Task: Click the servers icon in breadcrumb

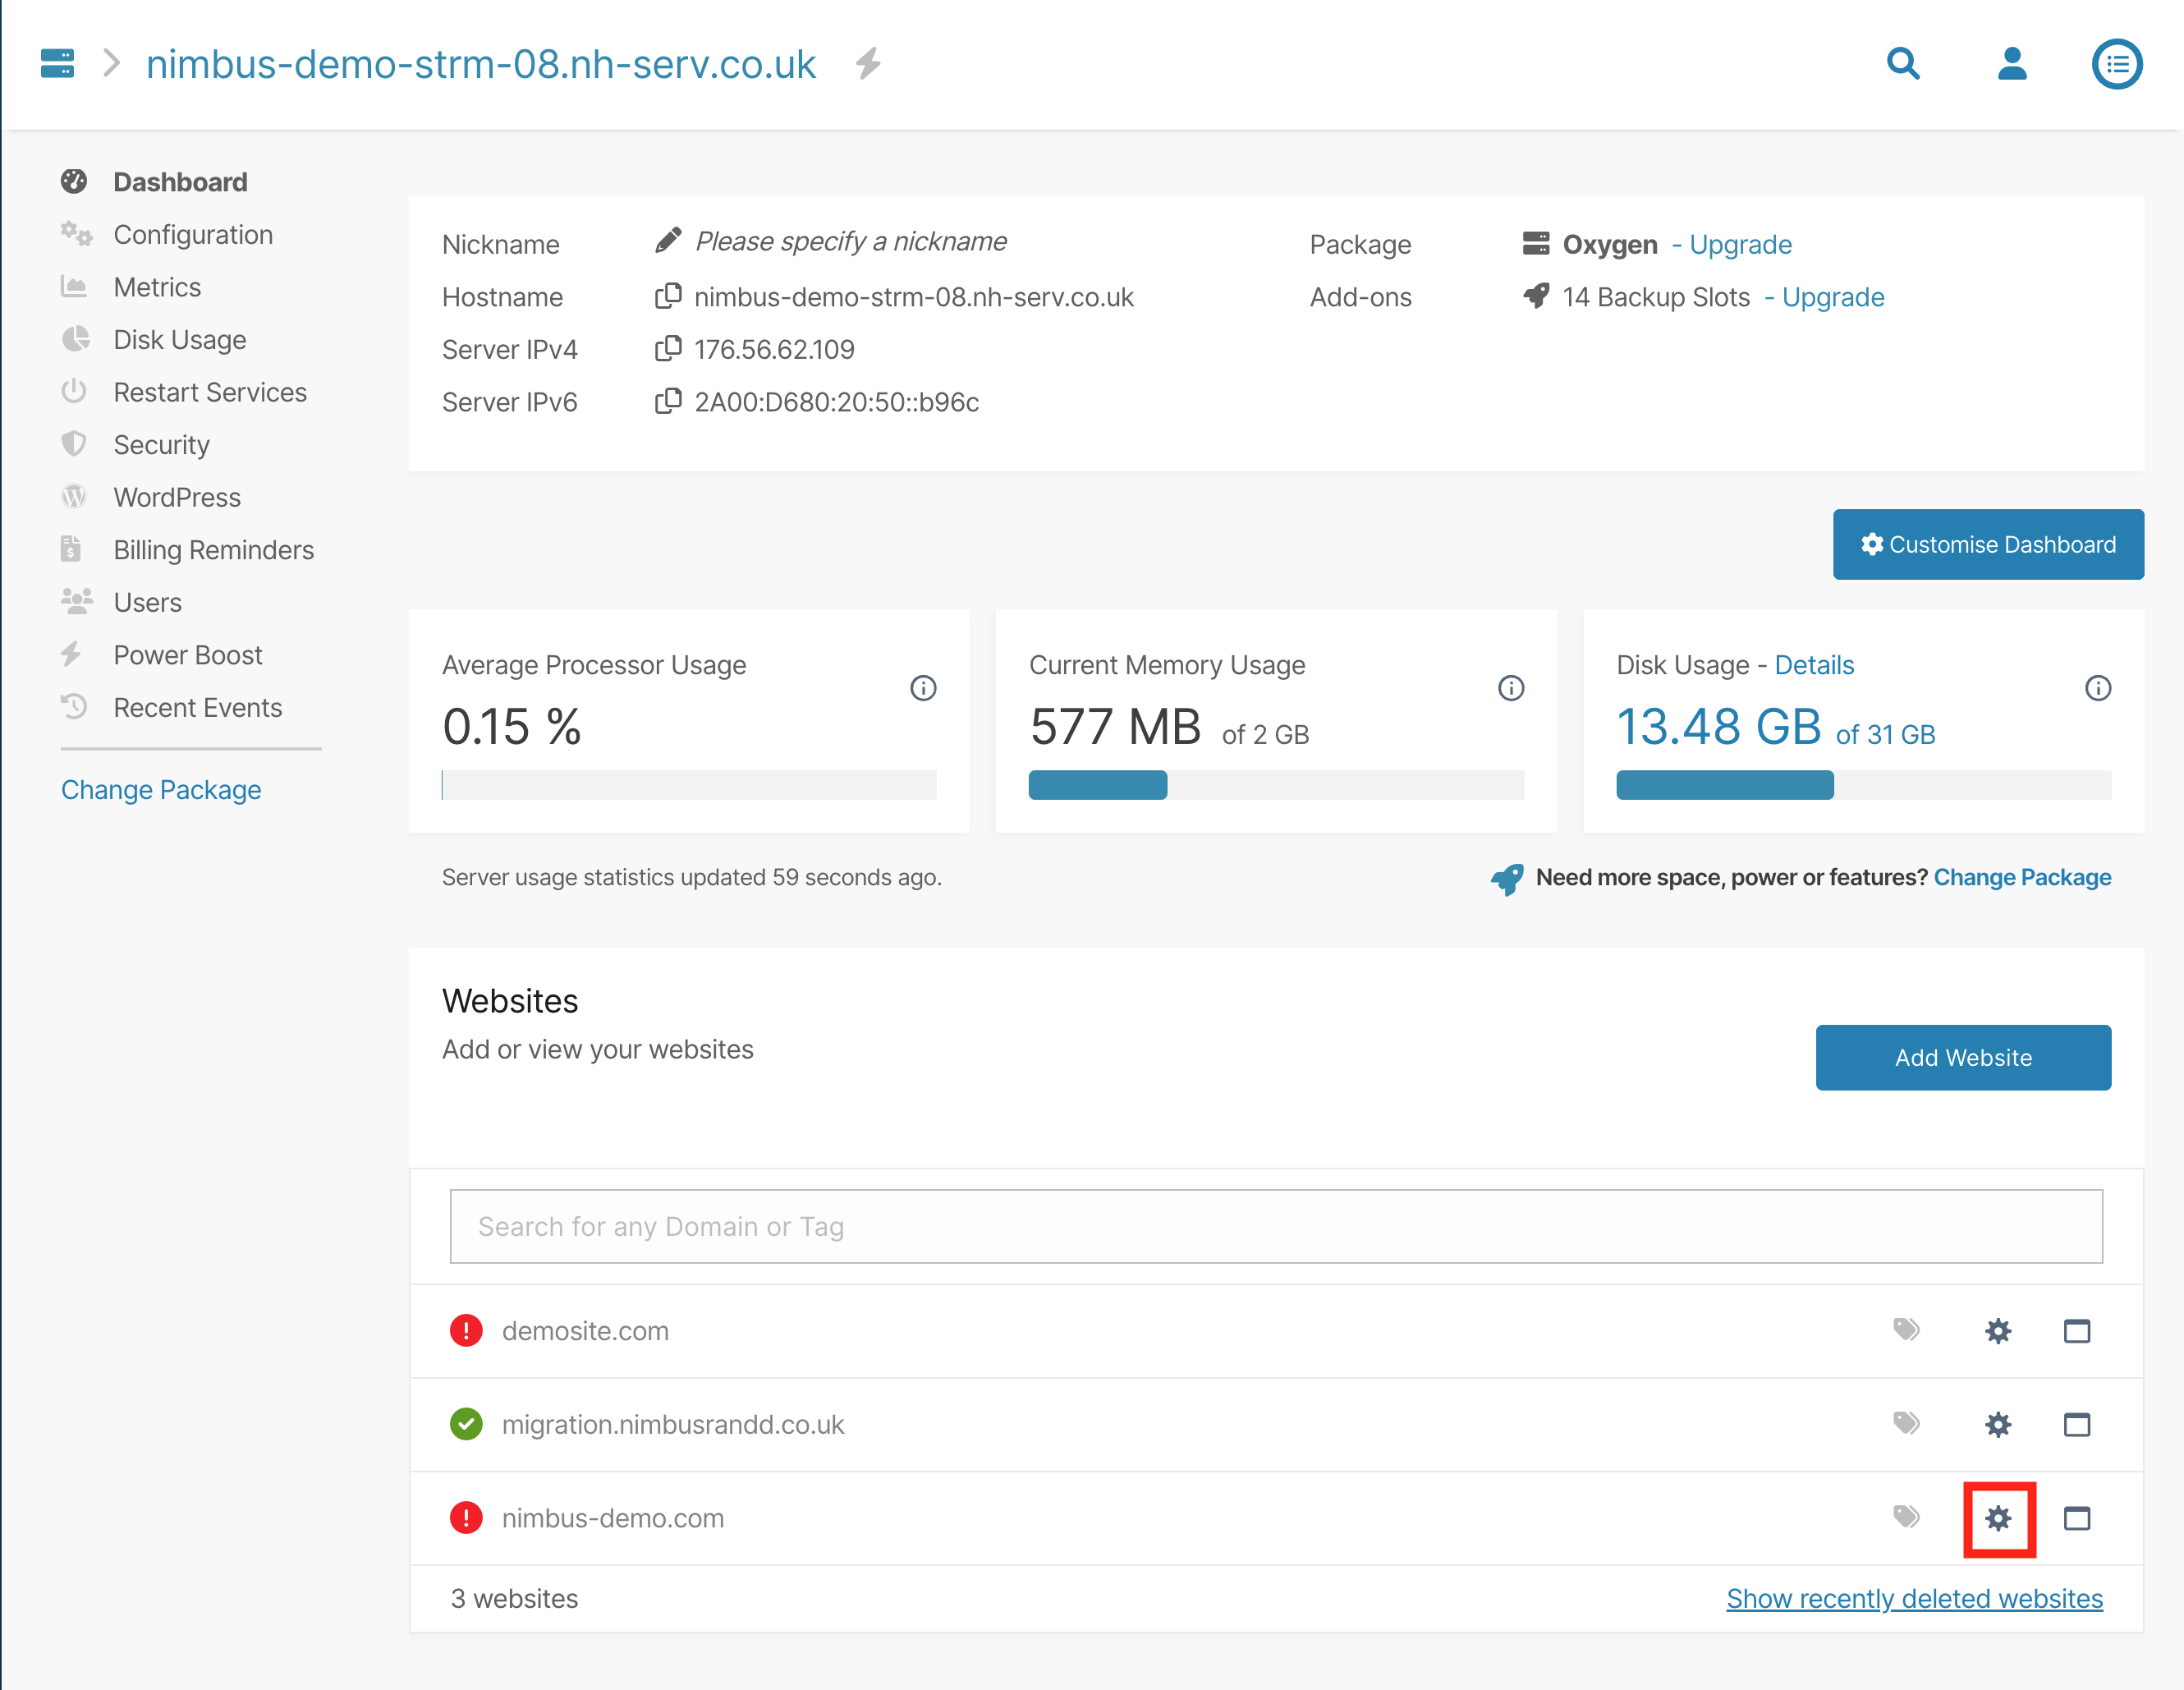Action: click(57, 63)
